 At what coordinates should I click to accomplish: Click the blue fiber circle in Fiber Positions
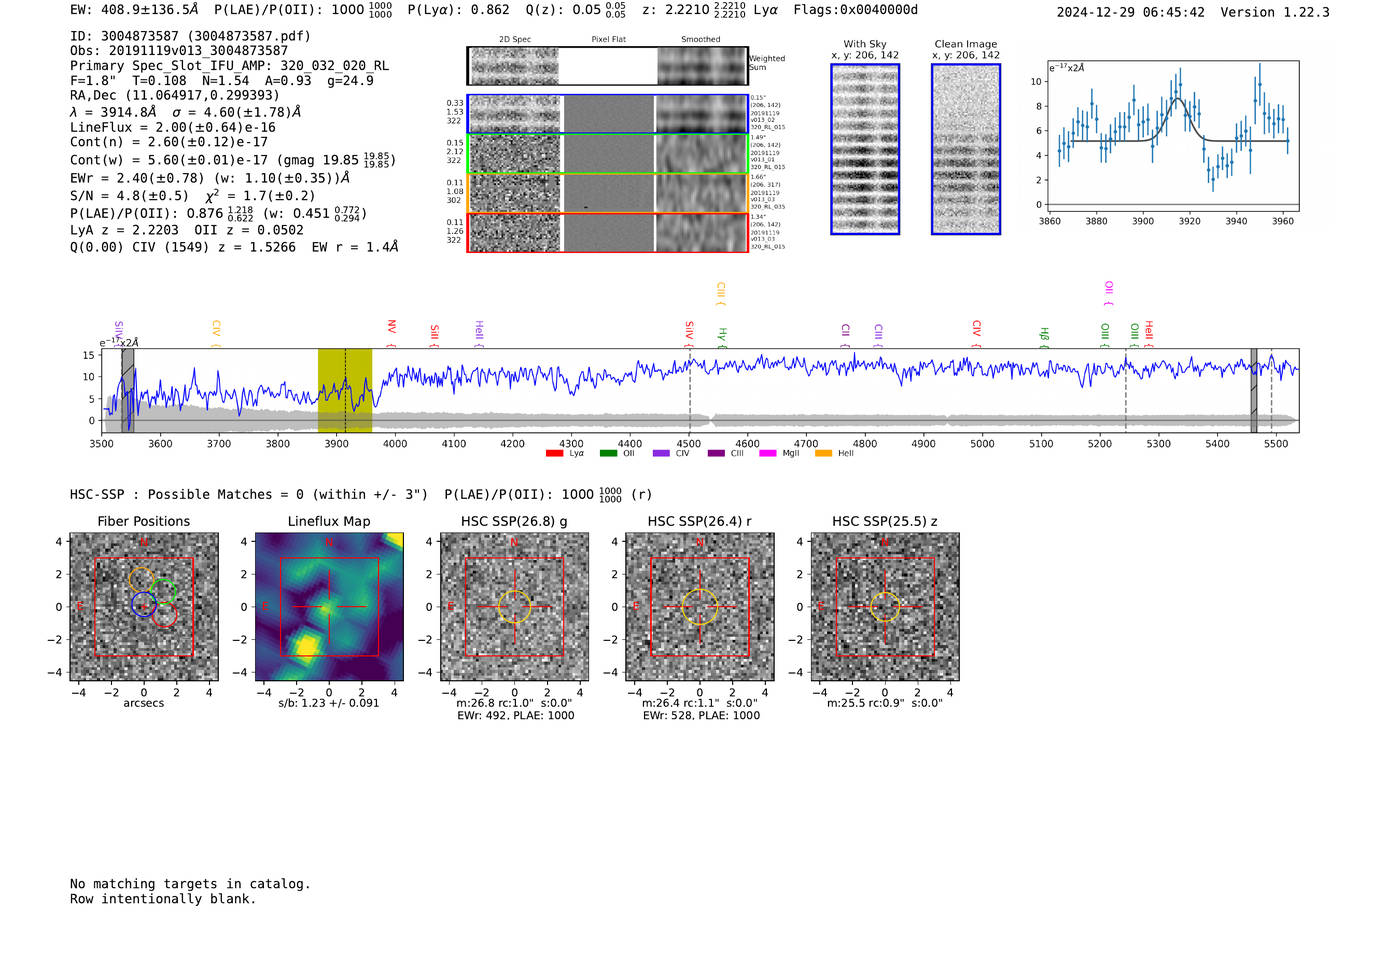pos(144,604)
